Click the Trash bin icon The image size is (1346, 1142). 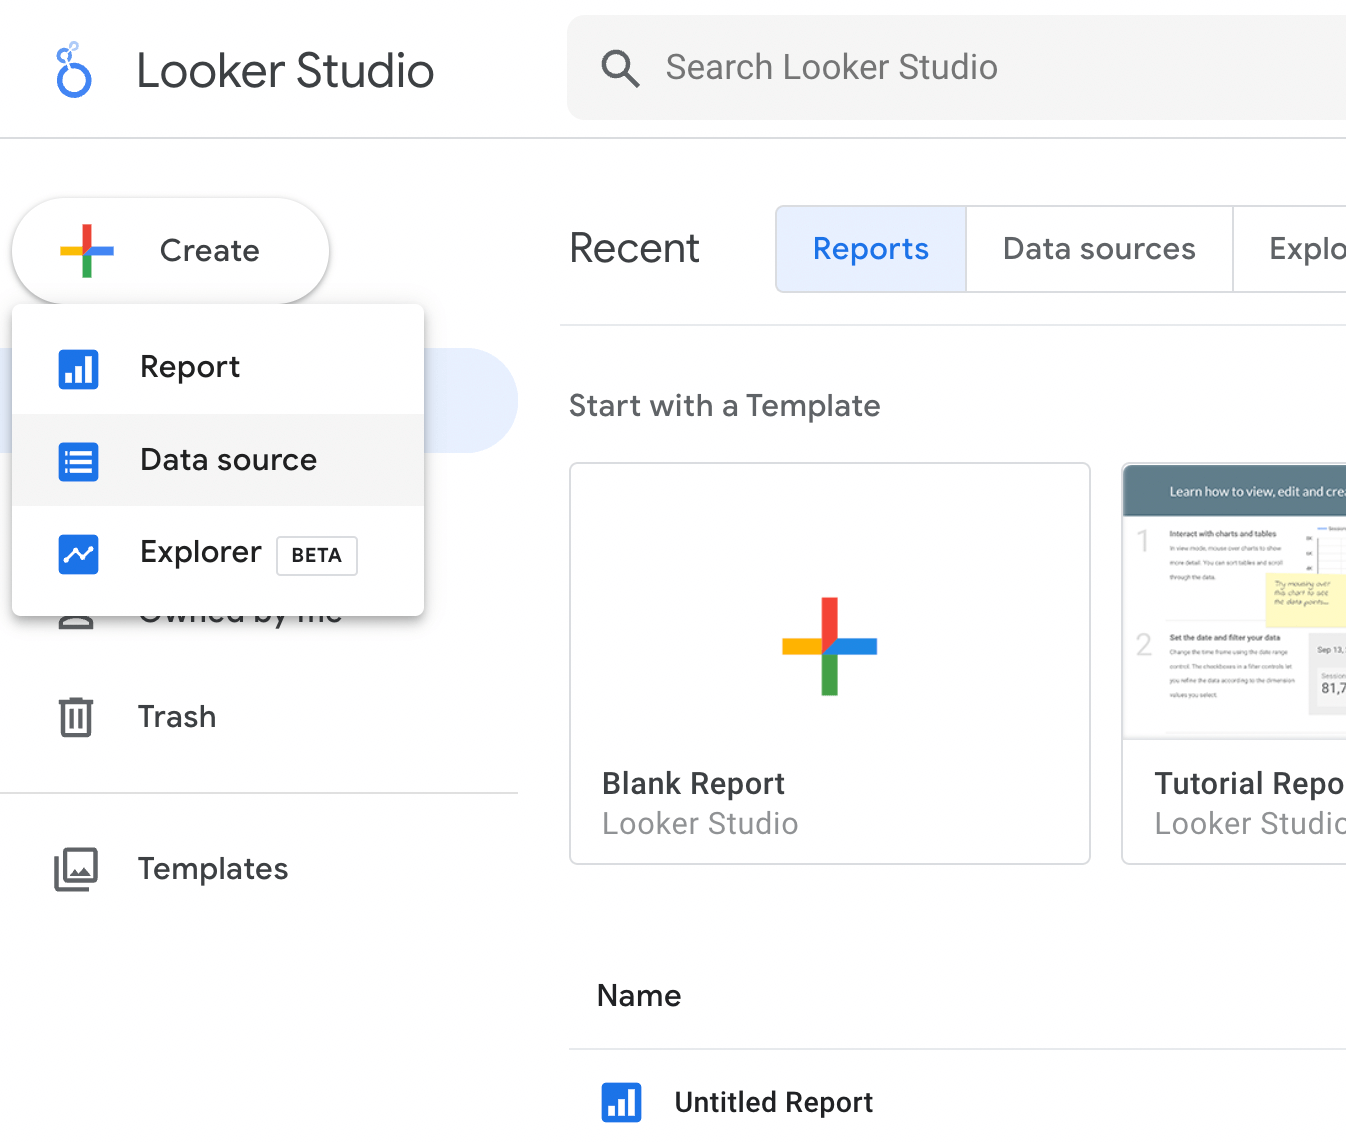pyautogui.click(x=76, y=717)
